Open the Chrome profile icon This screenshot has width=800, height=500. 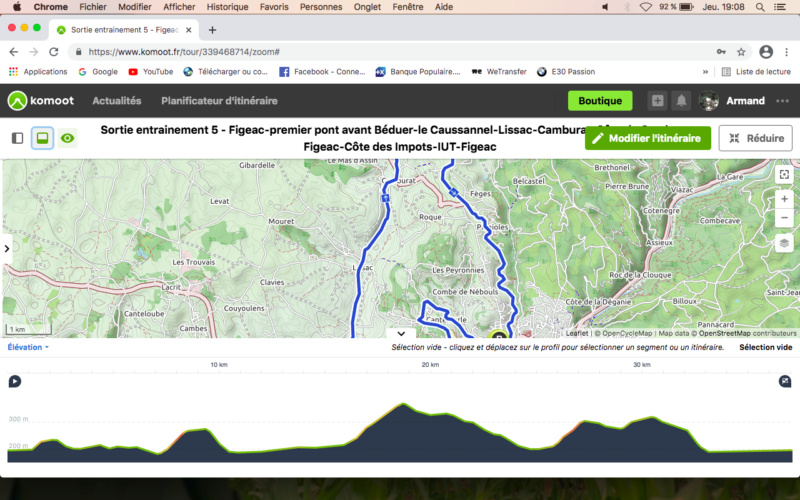tap(766, 52)
